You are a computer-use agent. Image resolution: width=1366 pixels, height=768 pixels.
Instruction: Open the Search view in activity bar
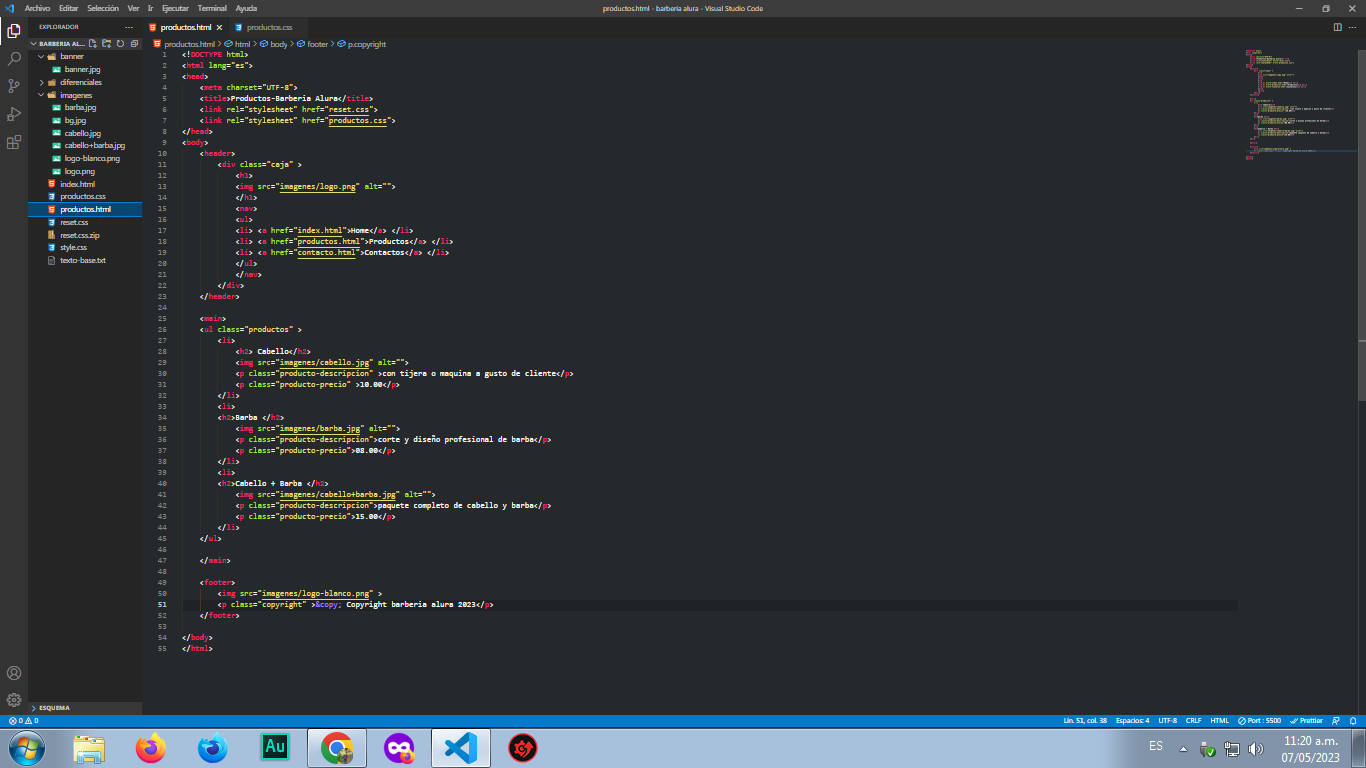click(x=14, y=59)
